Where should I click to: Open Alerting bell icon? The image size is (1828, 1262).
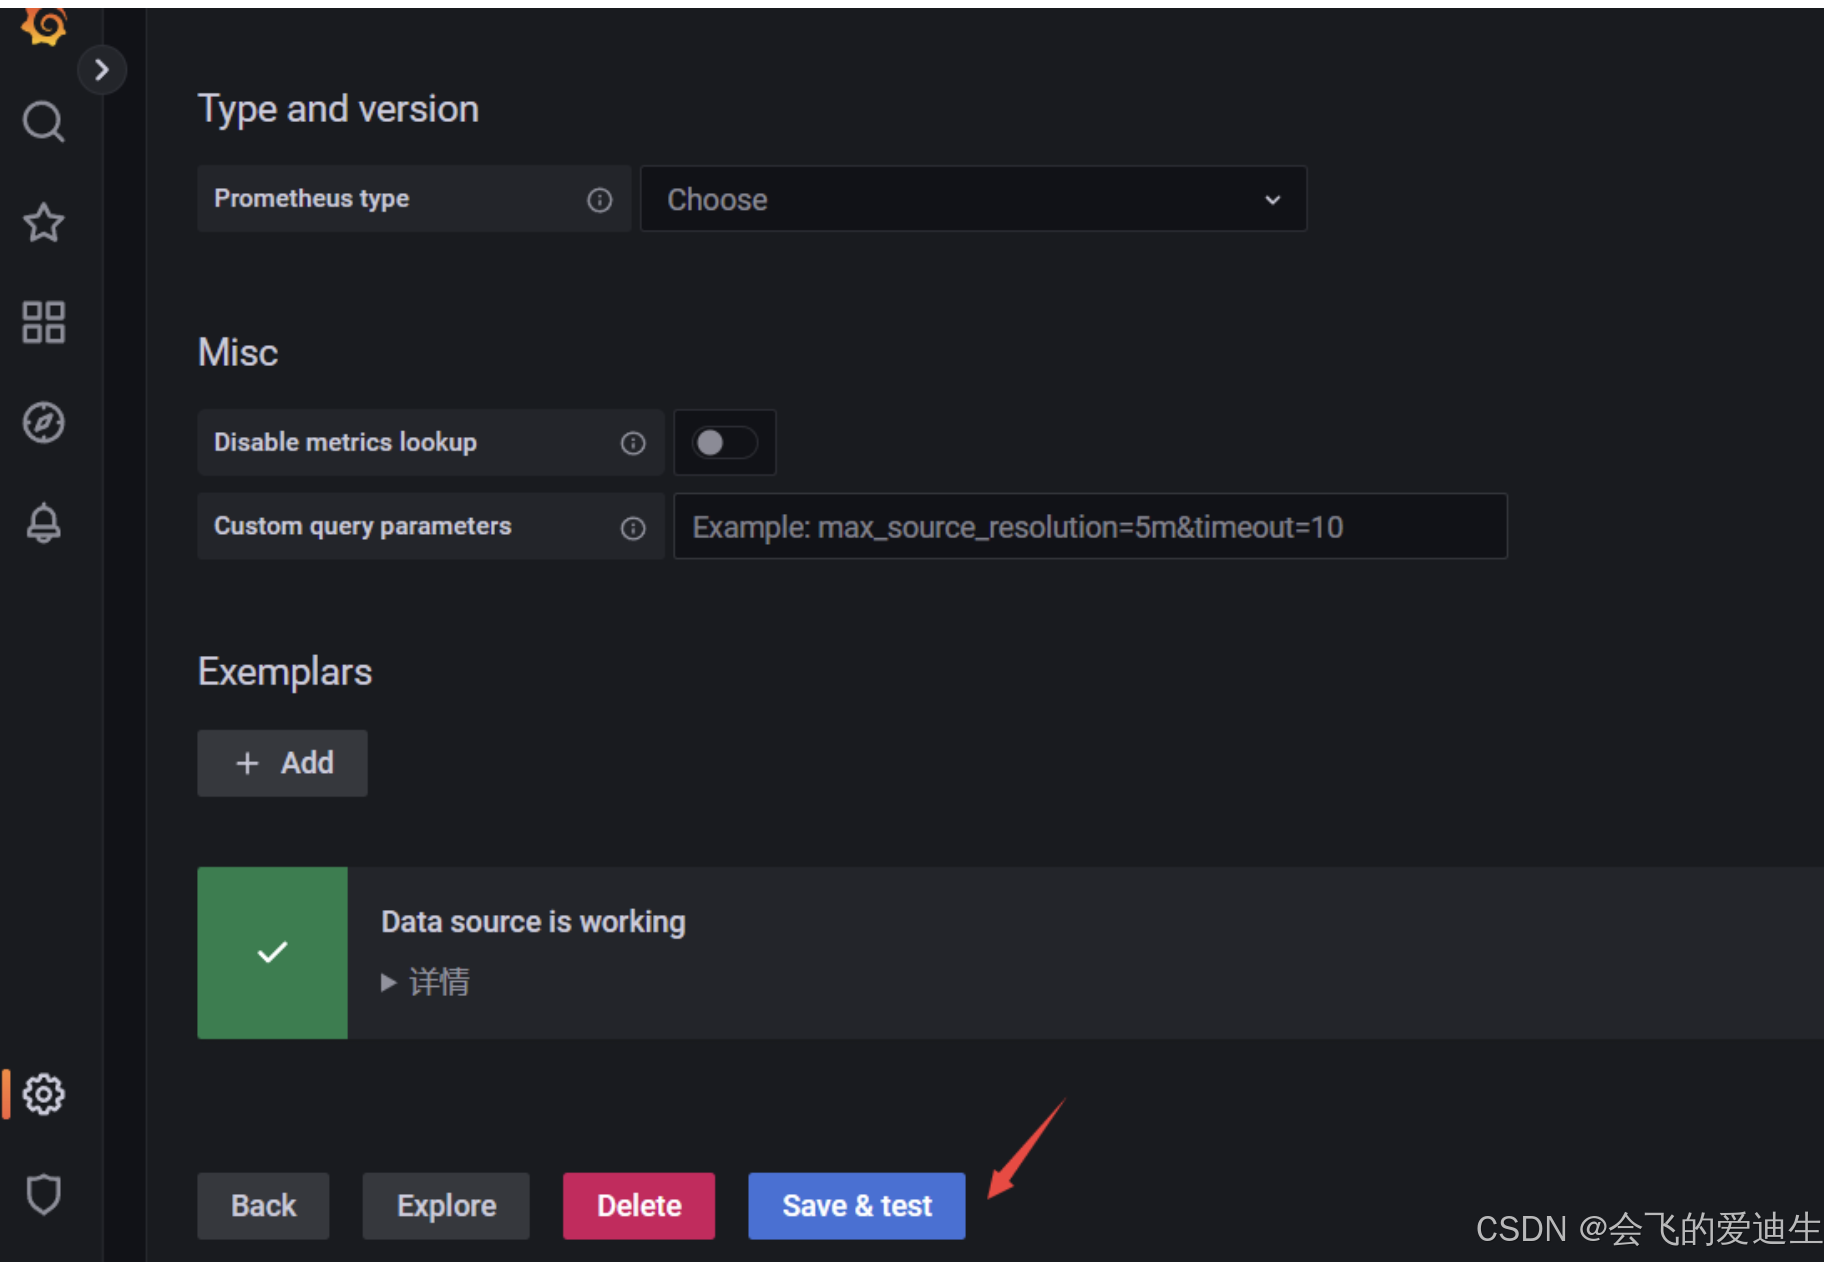(x=44, y=523)
